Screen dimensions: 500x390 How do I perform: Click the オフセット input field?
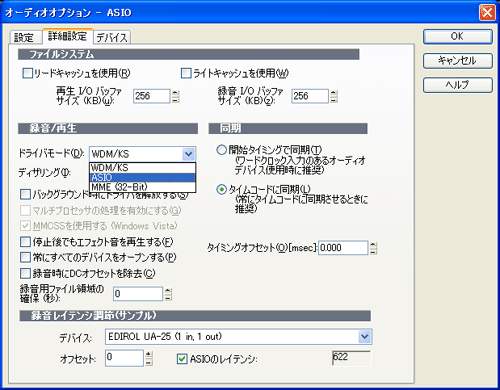click(x=124, y=358)
